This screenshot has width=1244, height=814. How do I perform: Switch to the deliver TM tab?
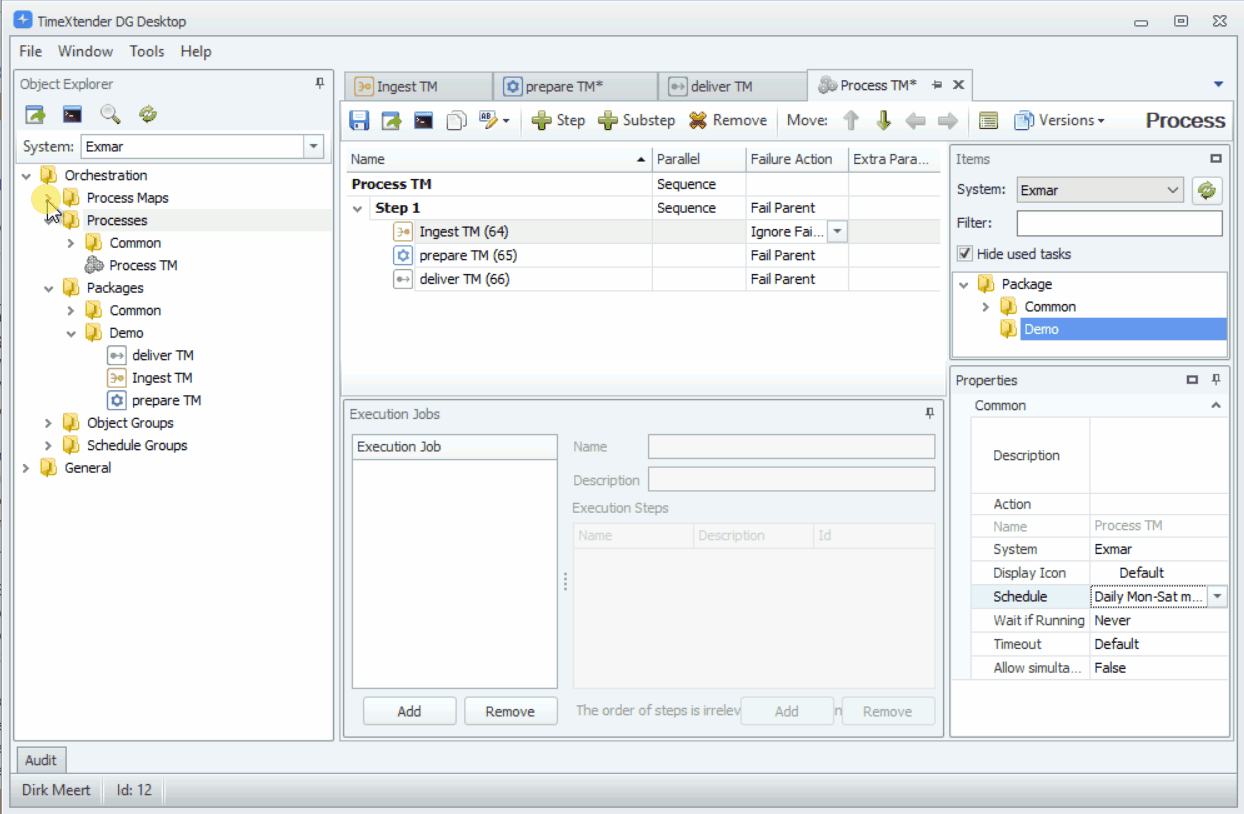(x=720, y=85)
